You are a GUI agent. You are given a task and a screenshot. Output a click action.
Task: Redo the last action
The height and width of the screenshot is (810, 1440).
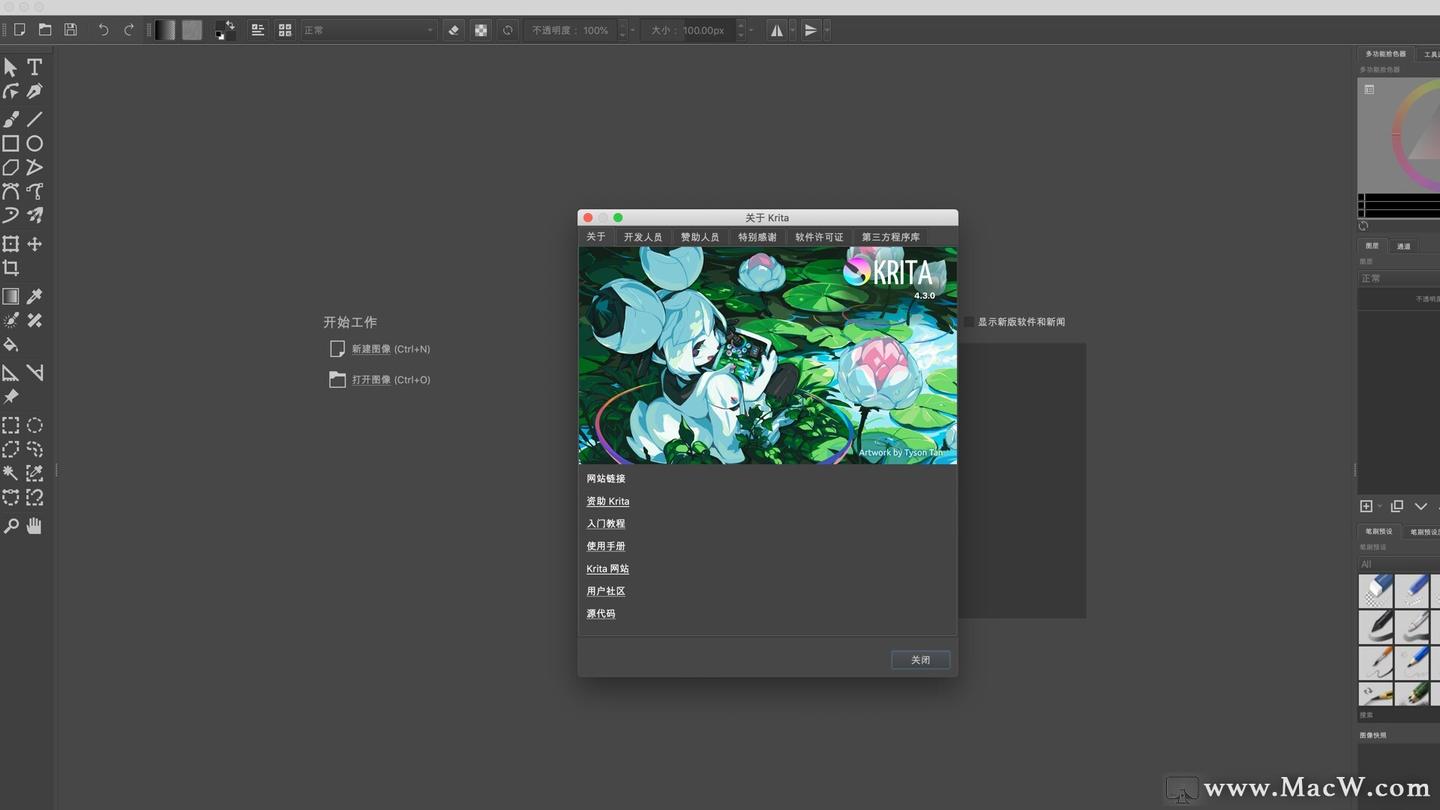(129, 30)
